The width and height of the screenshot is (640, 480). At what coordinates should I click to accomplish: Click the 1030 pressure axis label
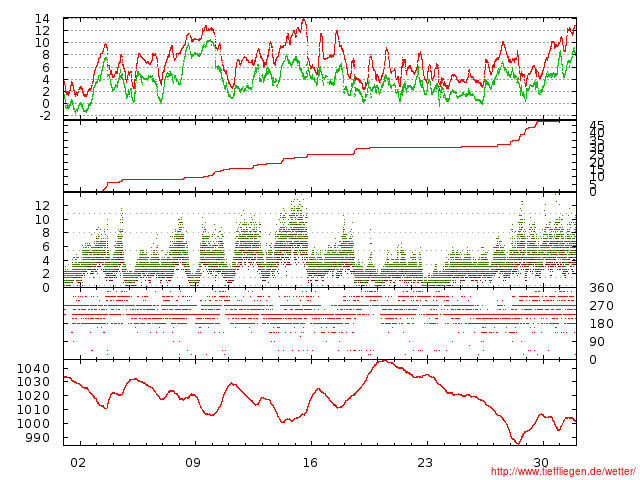(33, 382)
